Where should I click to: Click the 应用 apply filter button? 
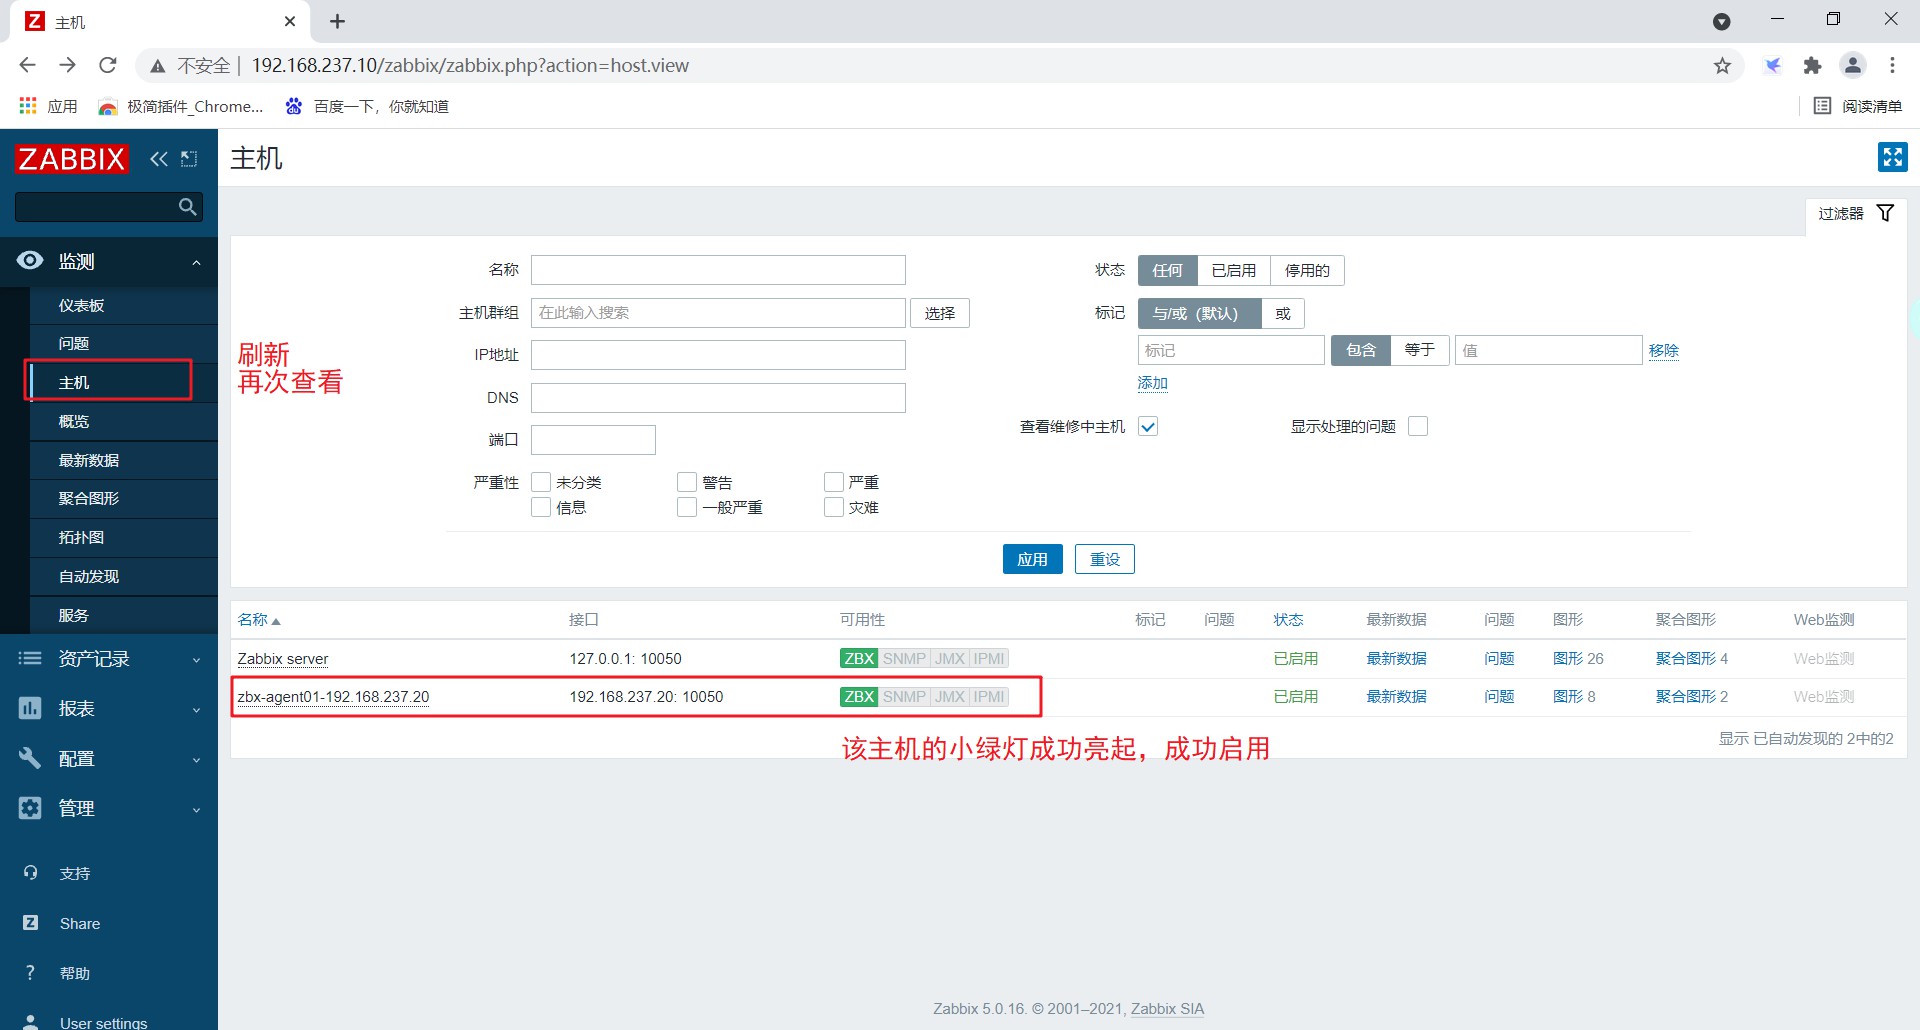(x=1032, y=559)
